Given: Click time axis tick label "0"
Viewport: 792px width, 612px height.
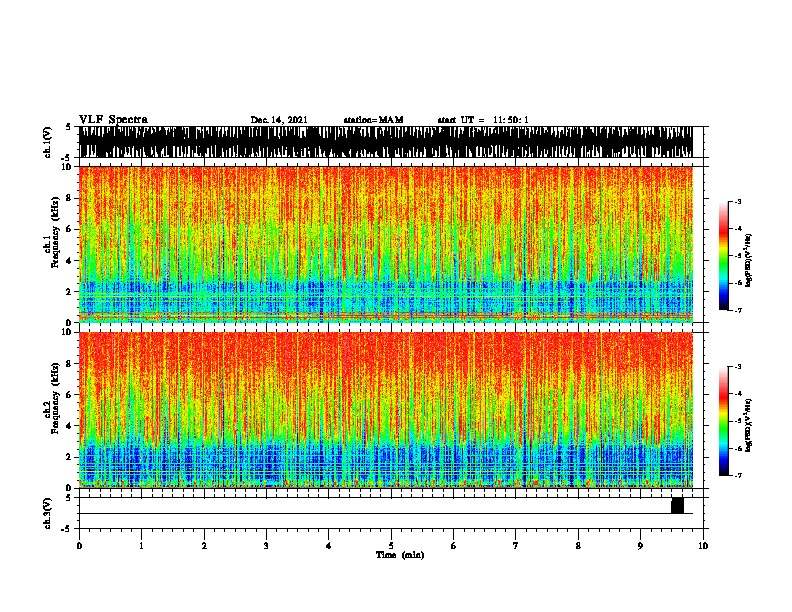Looking at the screenshot, I should pos(79,546).
